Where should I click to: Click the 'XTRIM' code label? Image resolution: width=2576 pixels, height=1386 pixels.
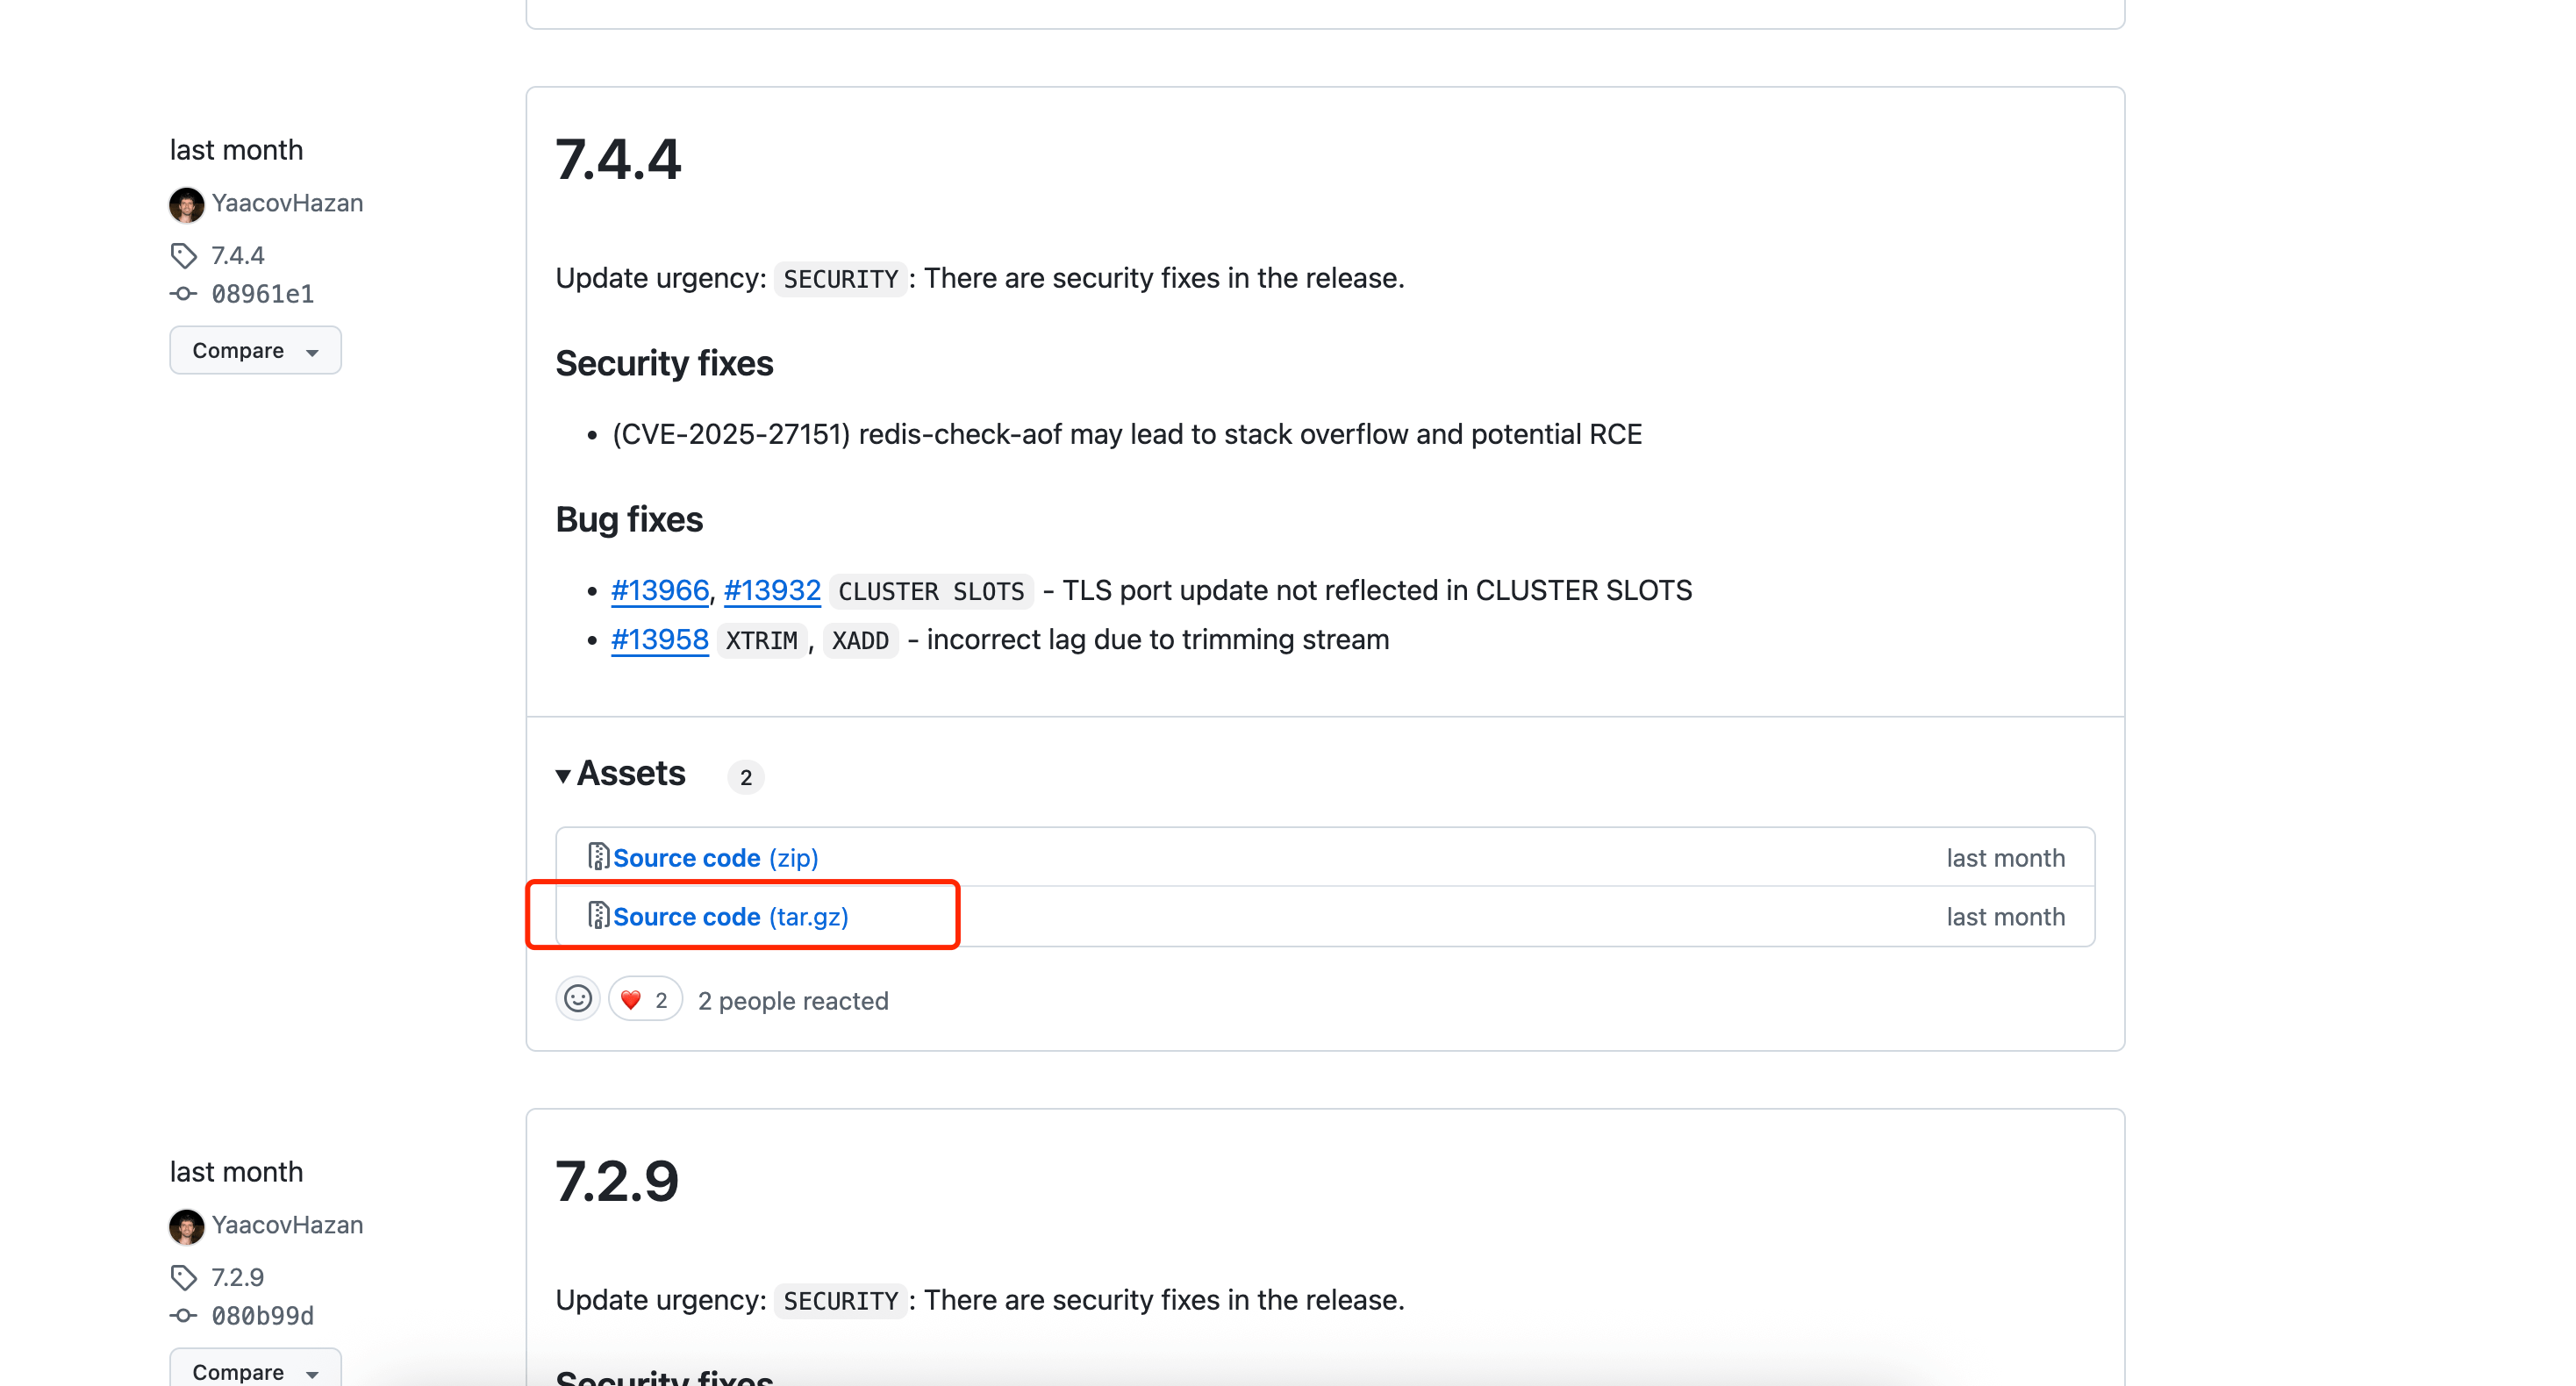click(x=761, y=640)
